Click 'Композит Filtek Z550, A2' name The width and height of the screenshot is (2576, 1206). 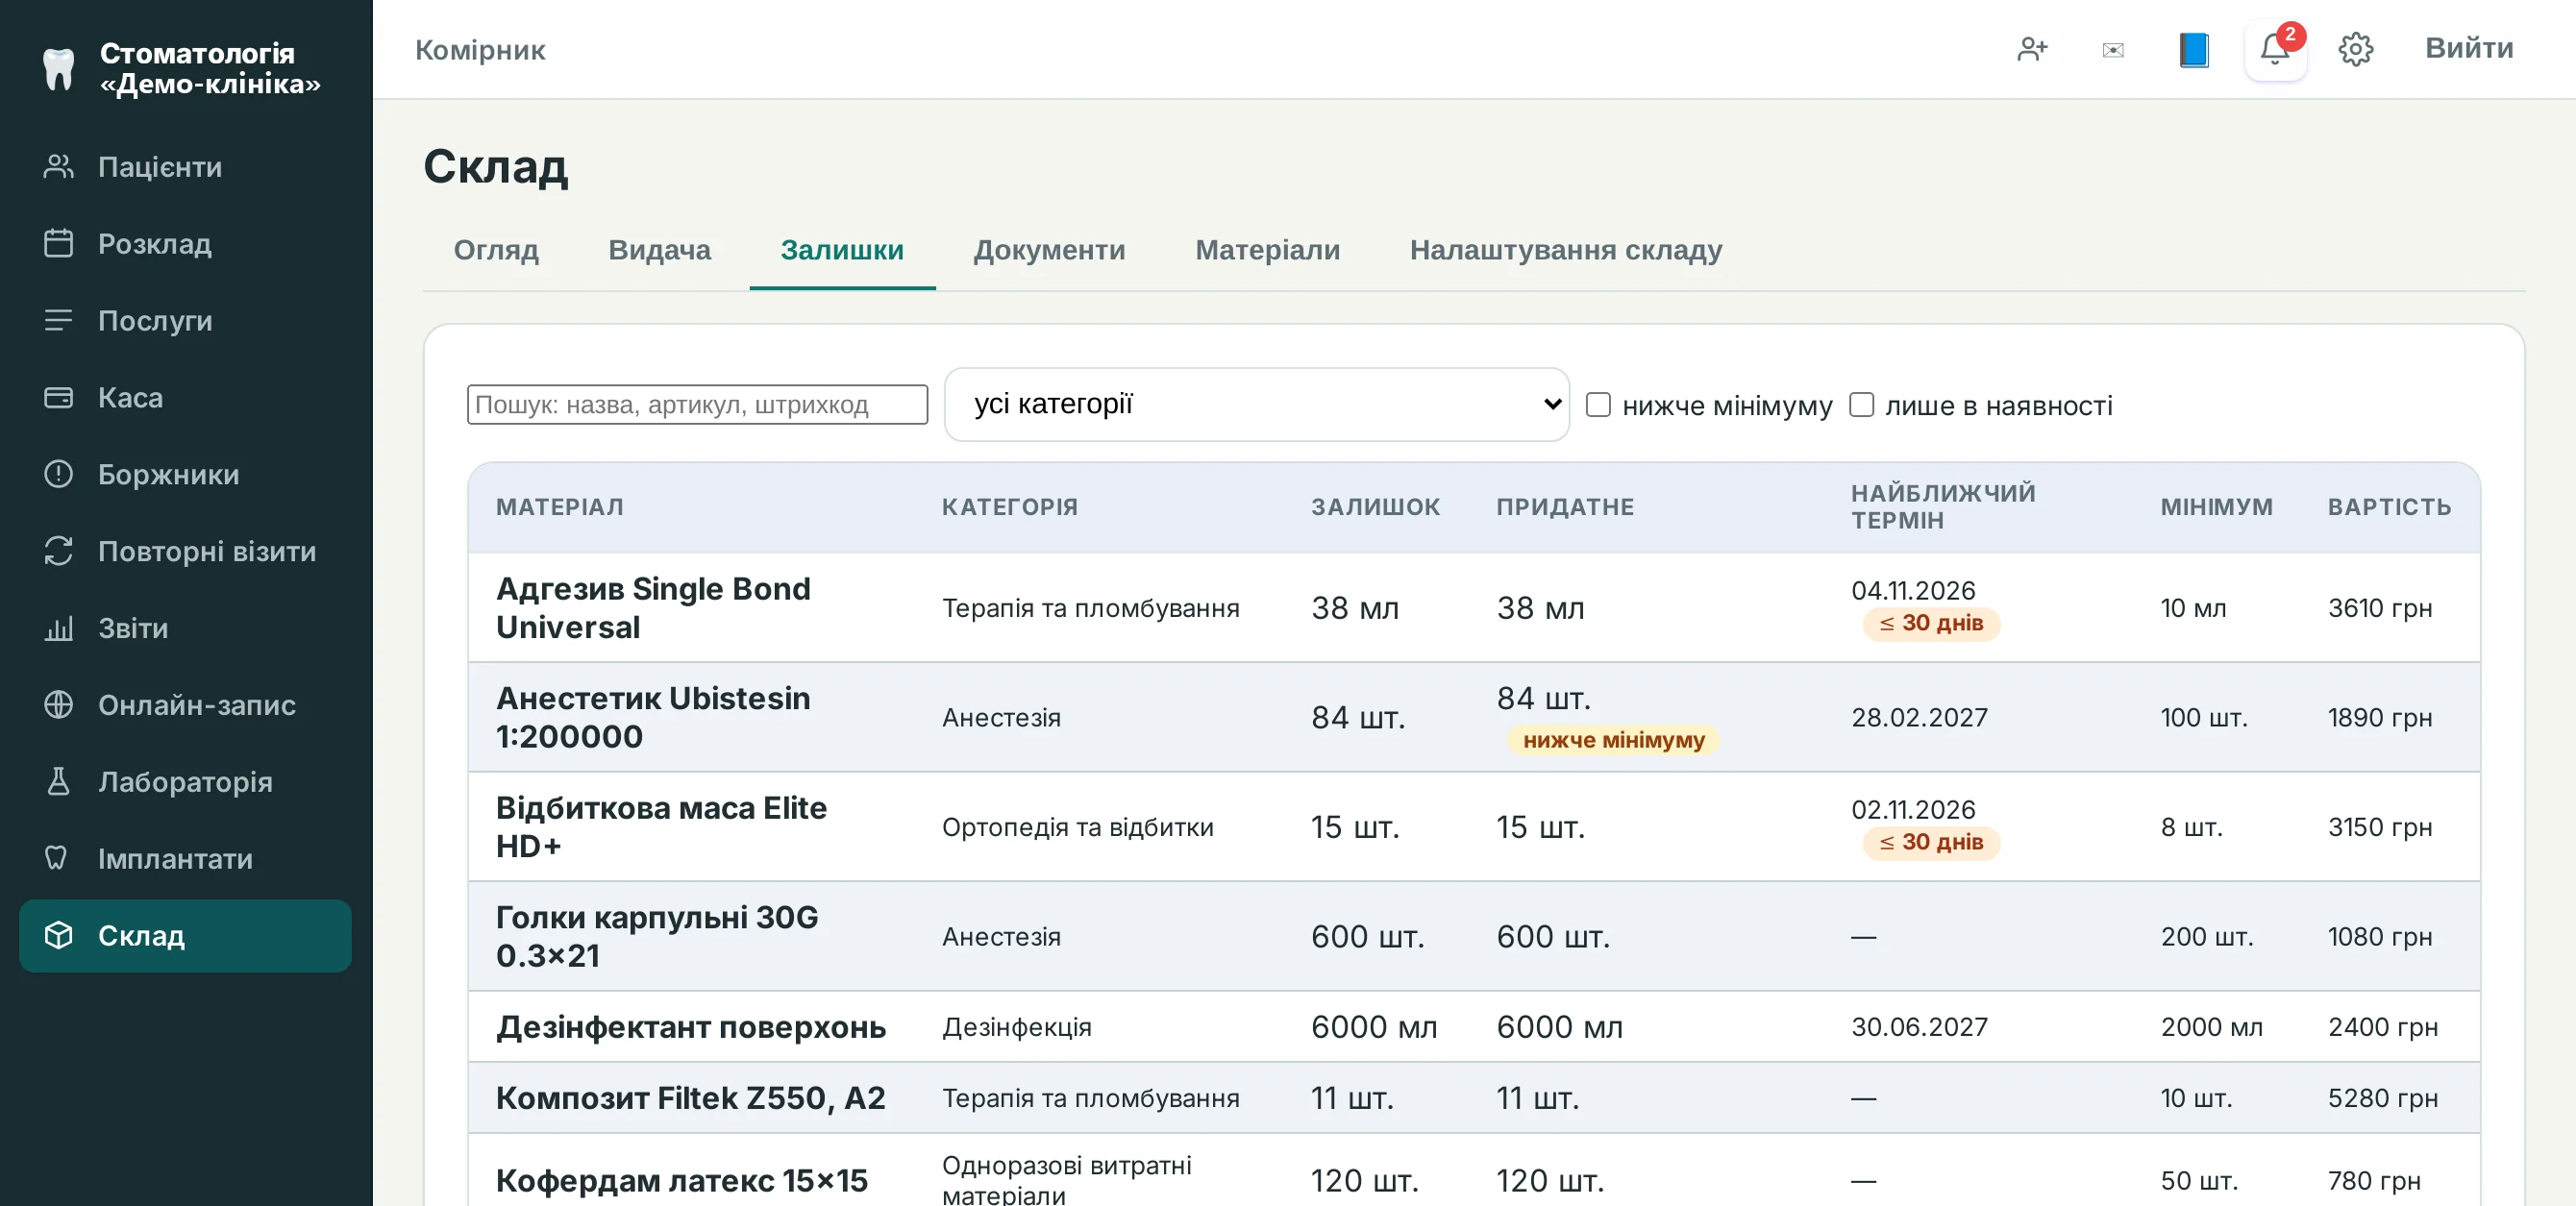coord(690,1098)
